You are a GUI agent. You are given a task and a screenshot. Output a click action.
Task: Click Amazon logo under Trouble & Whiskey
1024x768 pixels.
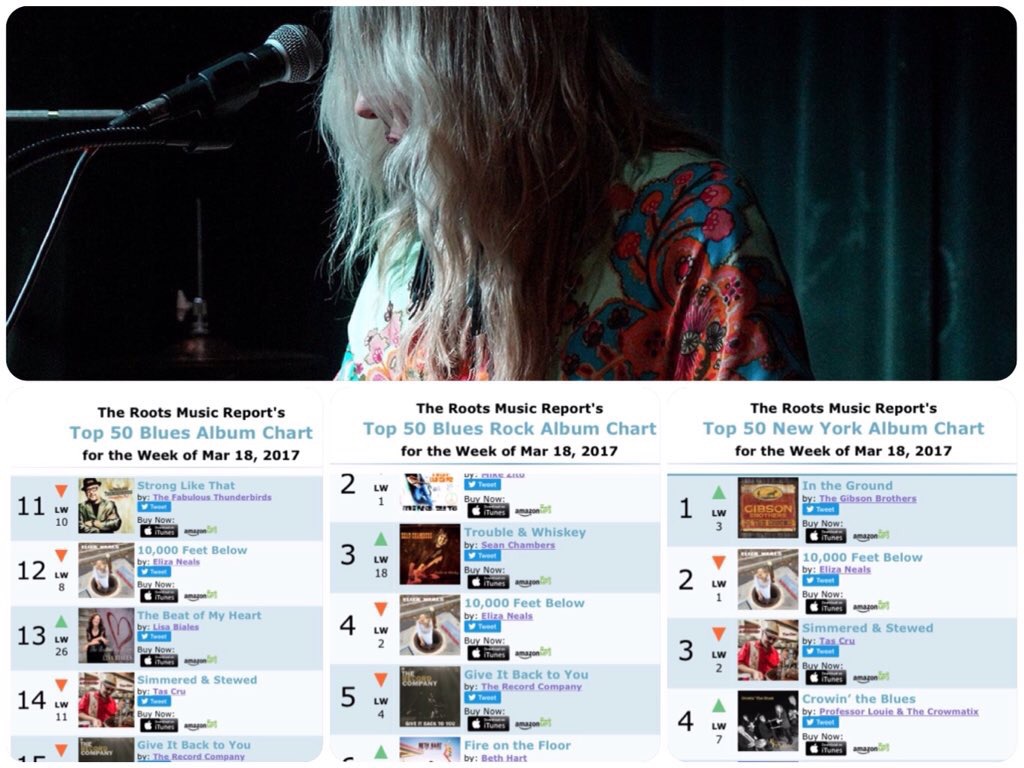[x=533, y=582]
